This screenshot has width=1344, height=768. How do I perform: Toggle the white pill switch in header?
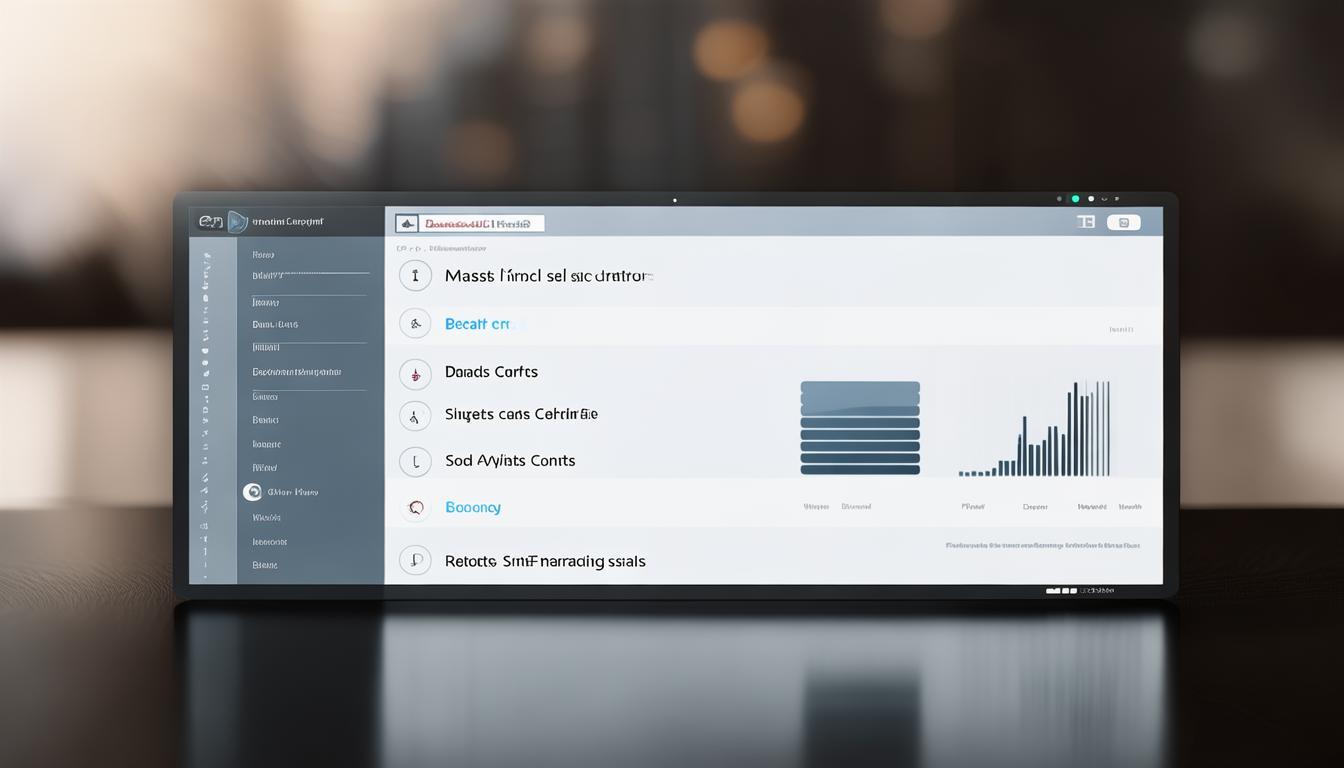pyautogui.click(x=1123, y=222)
